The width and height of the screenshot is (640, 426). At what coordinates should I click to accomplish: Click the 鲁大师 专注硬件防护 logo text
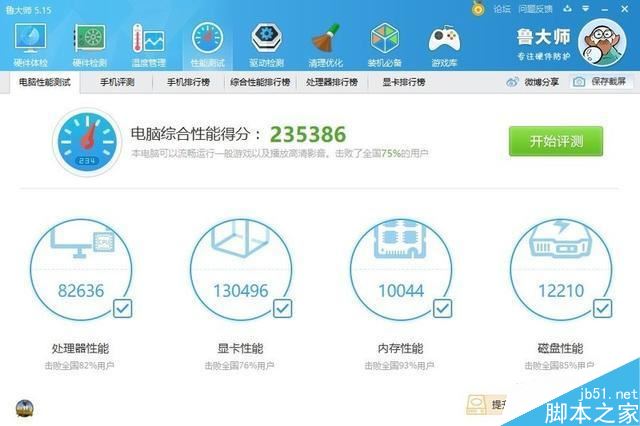point(543,44)
